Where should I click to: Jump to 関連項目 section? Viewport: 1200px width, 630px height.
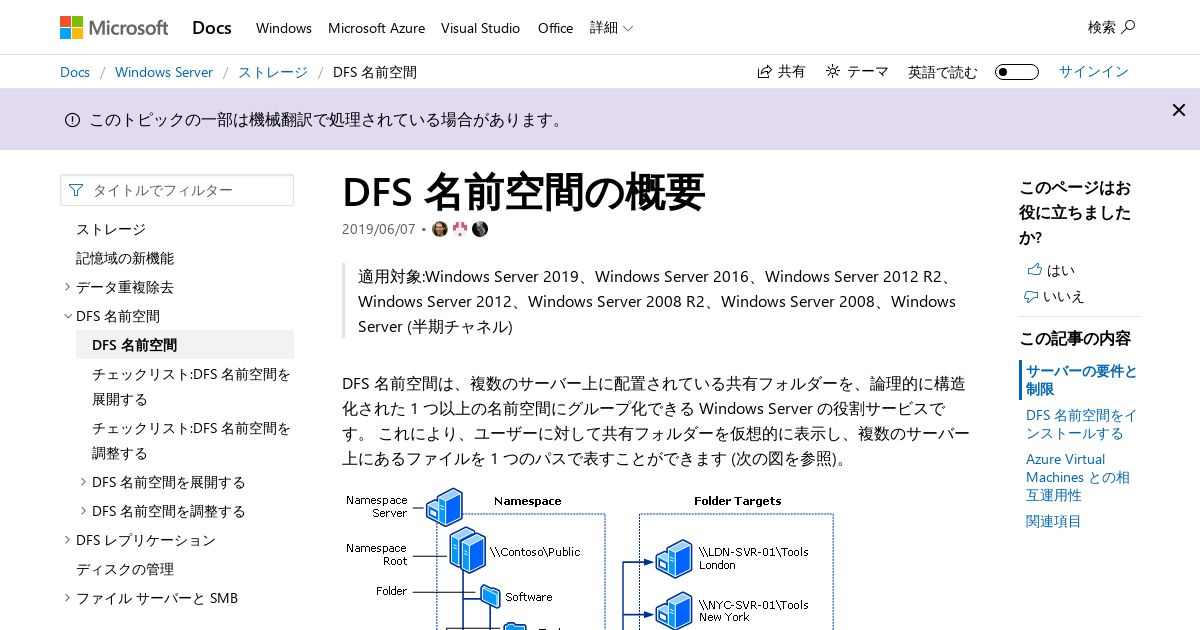click(1054, 521)
